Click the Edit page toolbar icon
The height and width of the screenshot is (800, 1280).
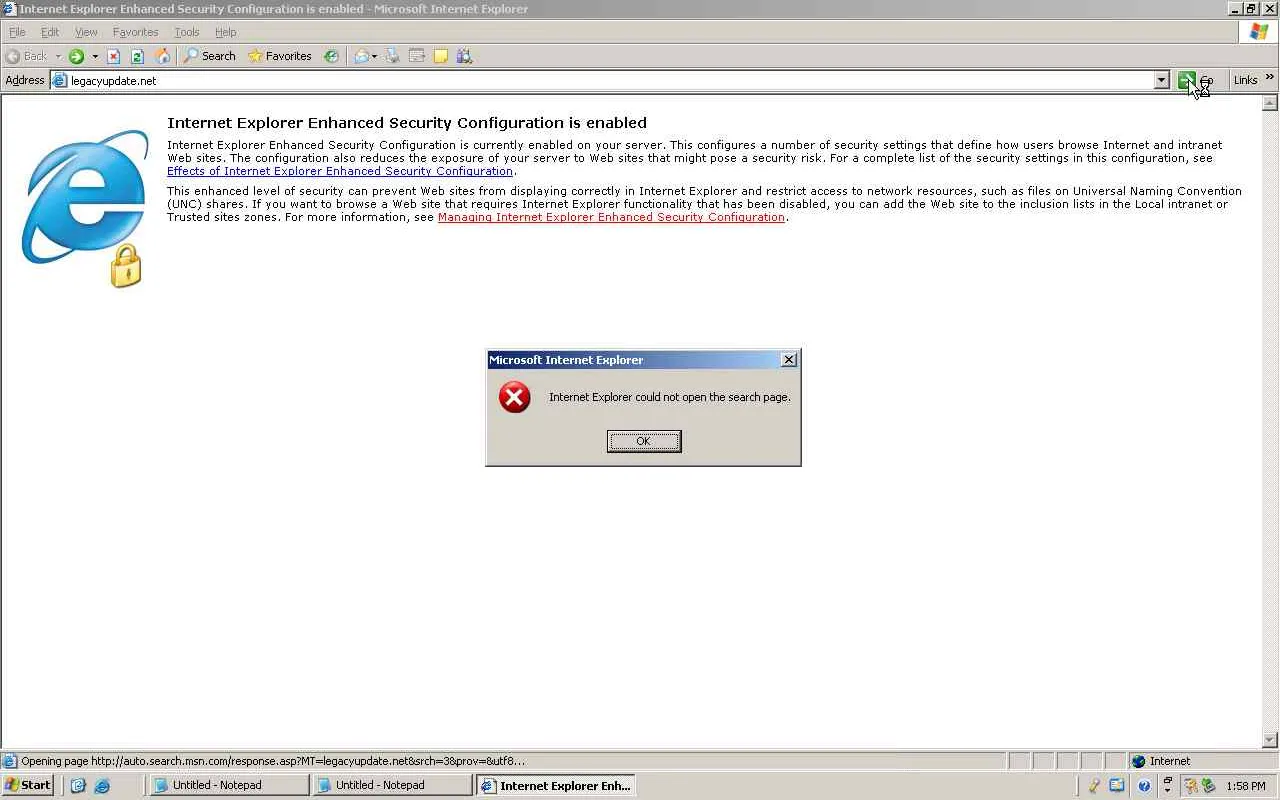417,56
